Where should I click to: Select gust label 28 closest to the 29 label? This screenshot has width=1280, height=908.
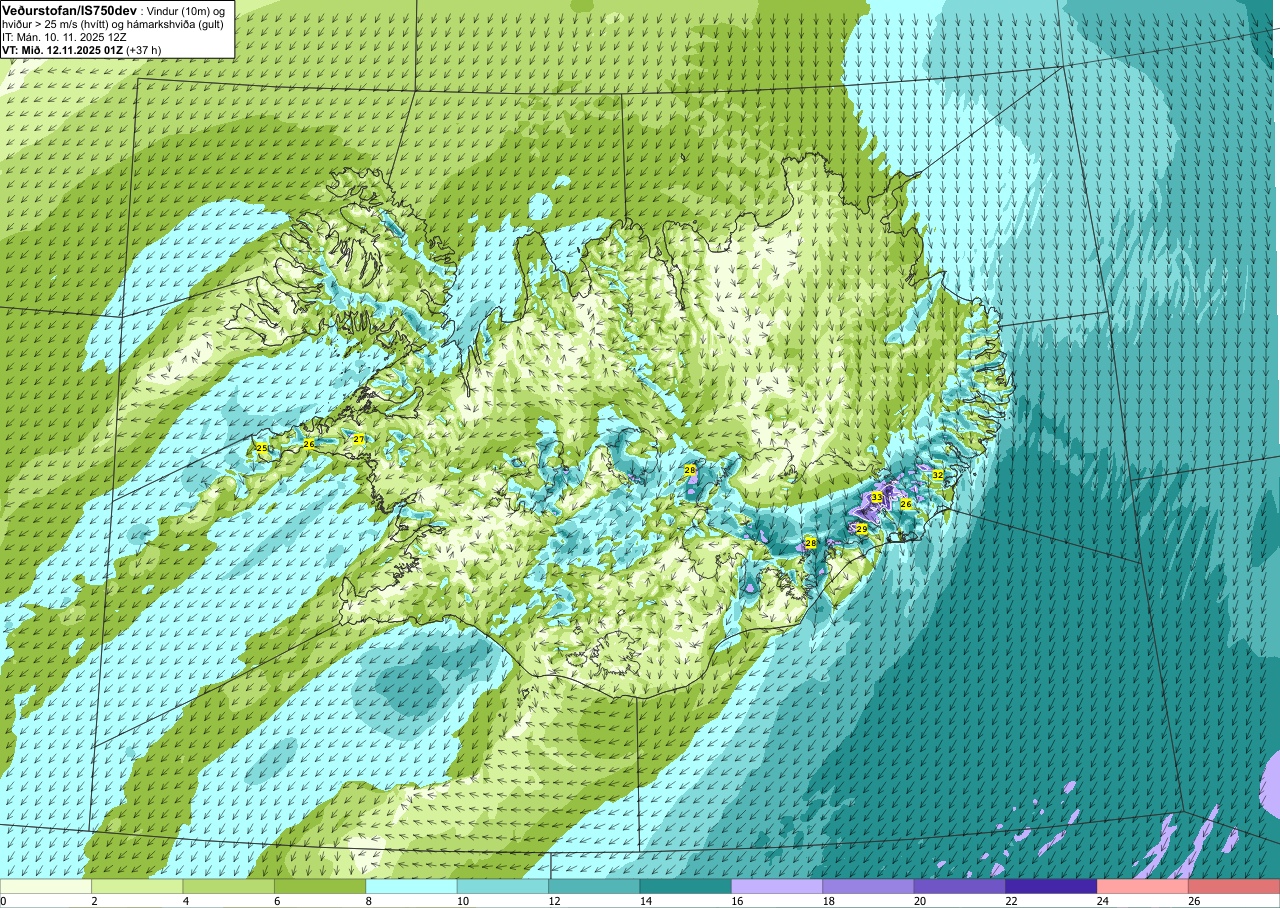point(811,543)
